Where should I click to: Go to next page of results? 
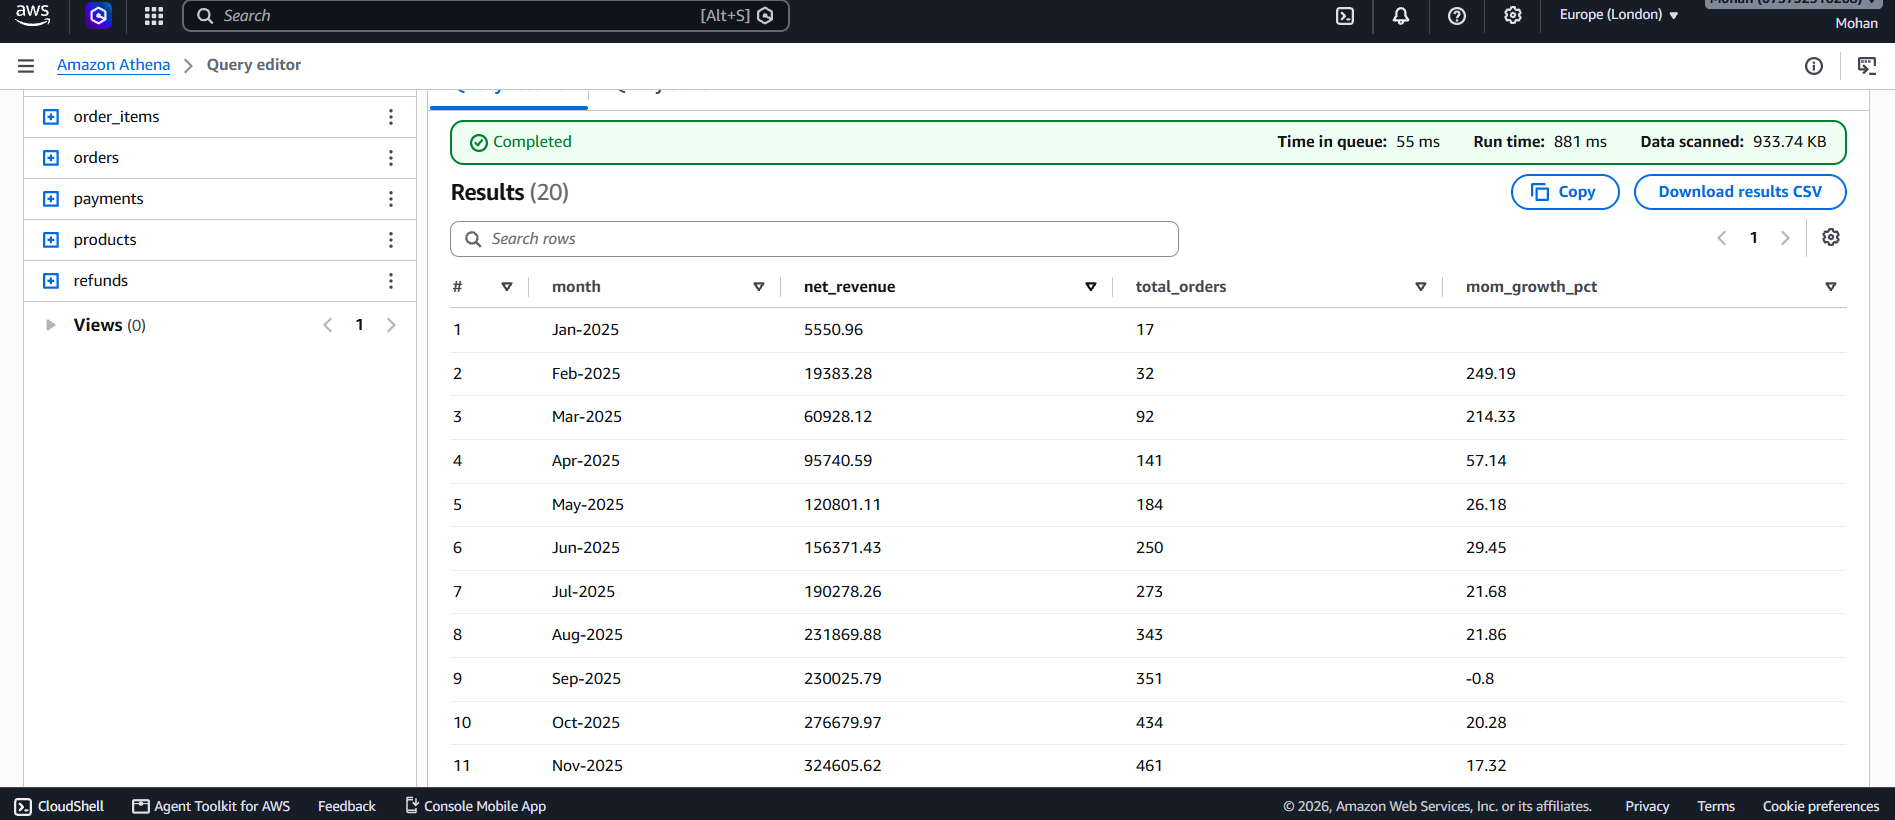[x=1785, y=238]
